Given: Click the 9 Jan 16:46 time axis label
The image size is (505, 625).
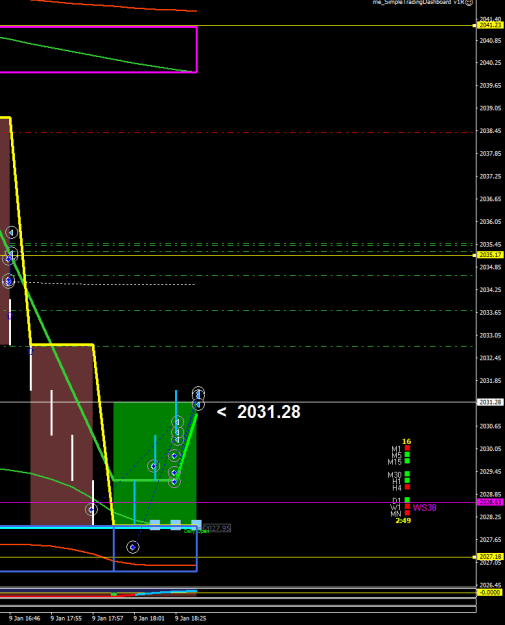Looking at the screenshot, I should point(24,618).
